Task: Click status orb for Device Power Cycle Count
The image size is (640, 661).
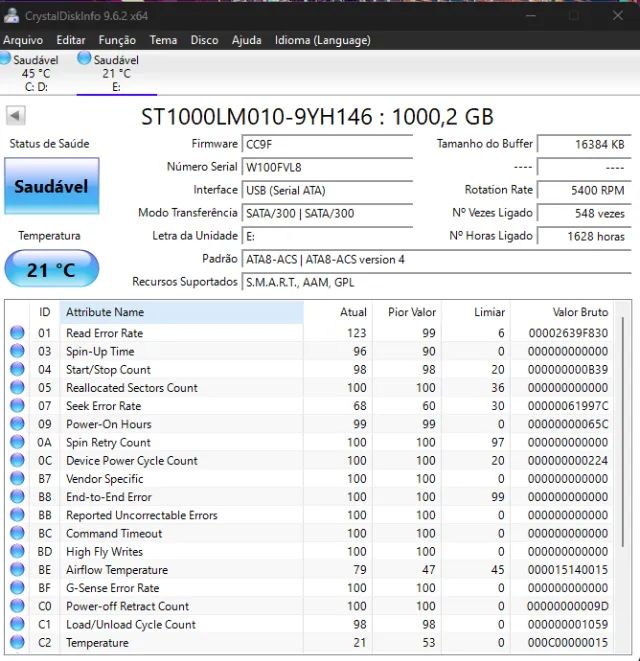Action: pos(17,460)
